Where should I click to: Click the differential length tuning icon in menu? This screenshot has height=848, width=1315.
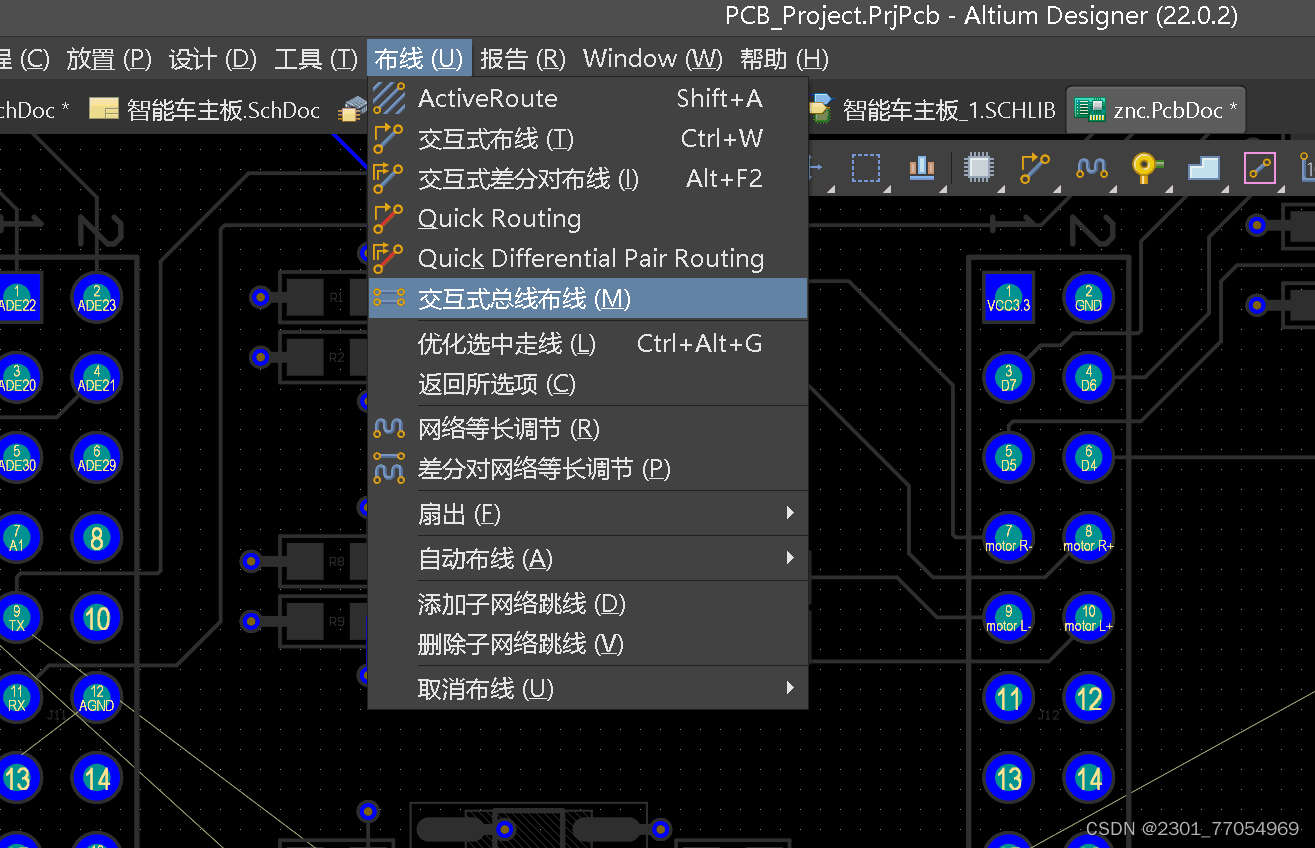pos(389,467)
